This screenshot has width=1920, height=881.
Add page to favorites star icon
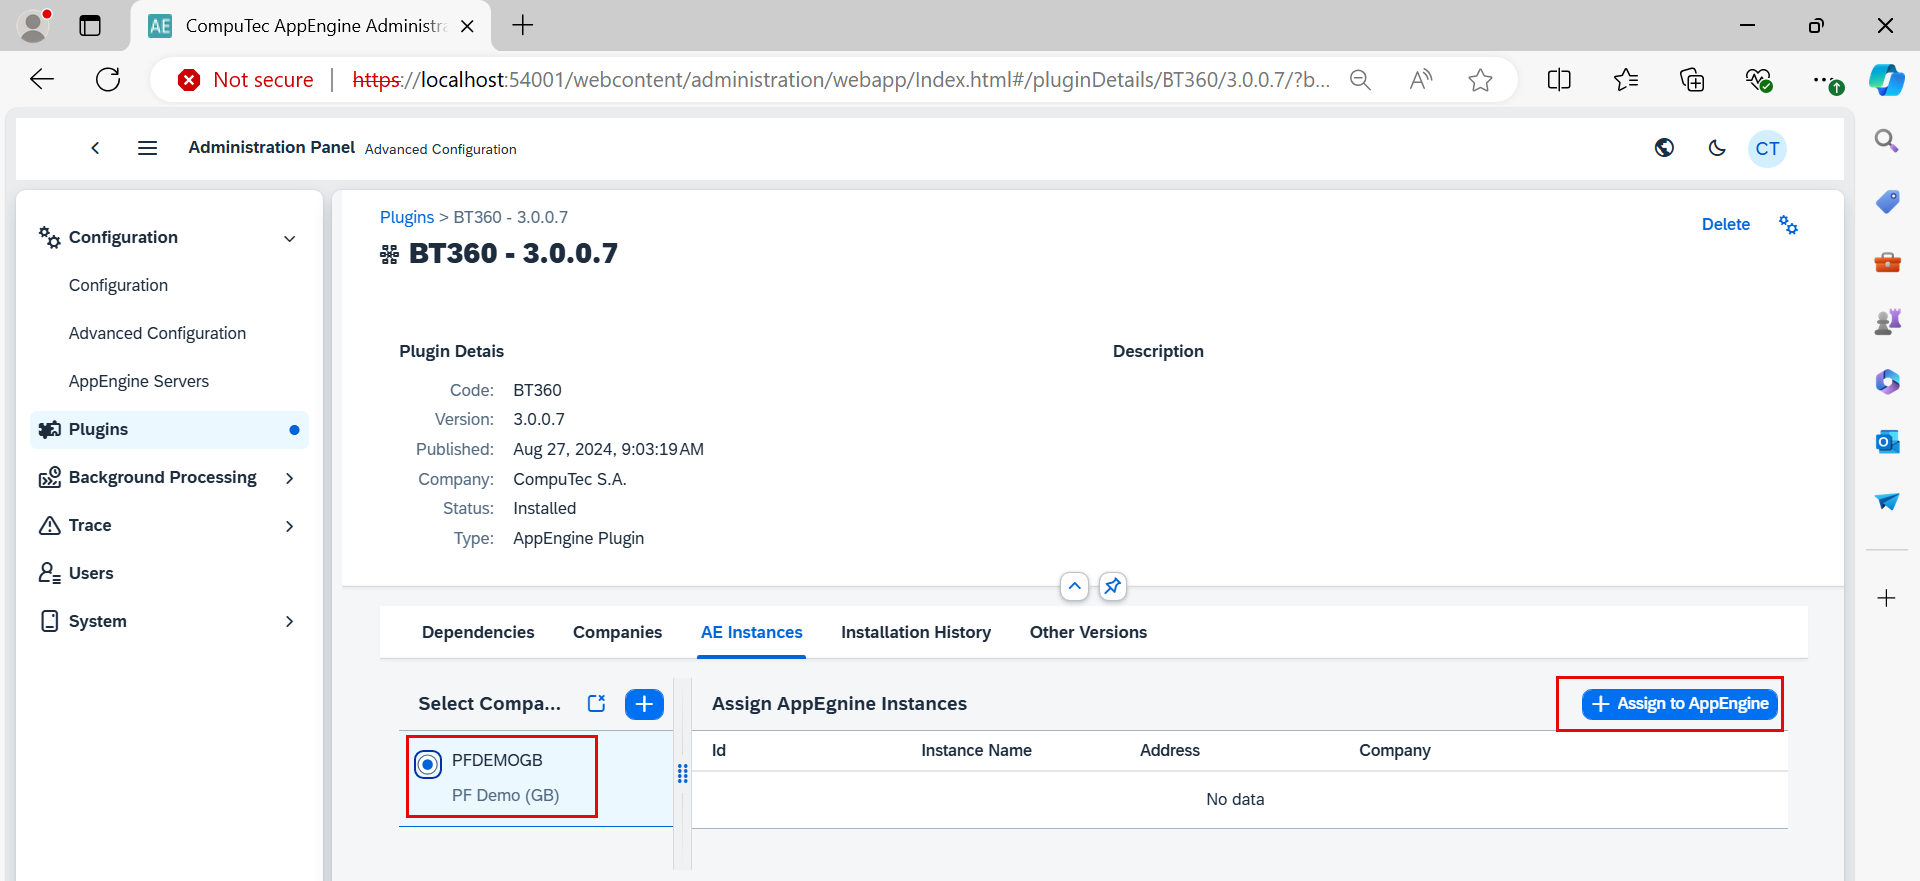1480,80
